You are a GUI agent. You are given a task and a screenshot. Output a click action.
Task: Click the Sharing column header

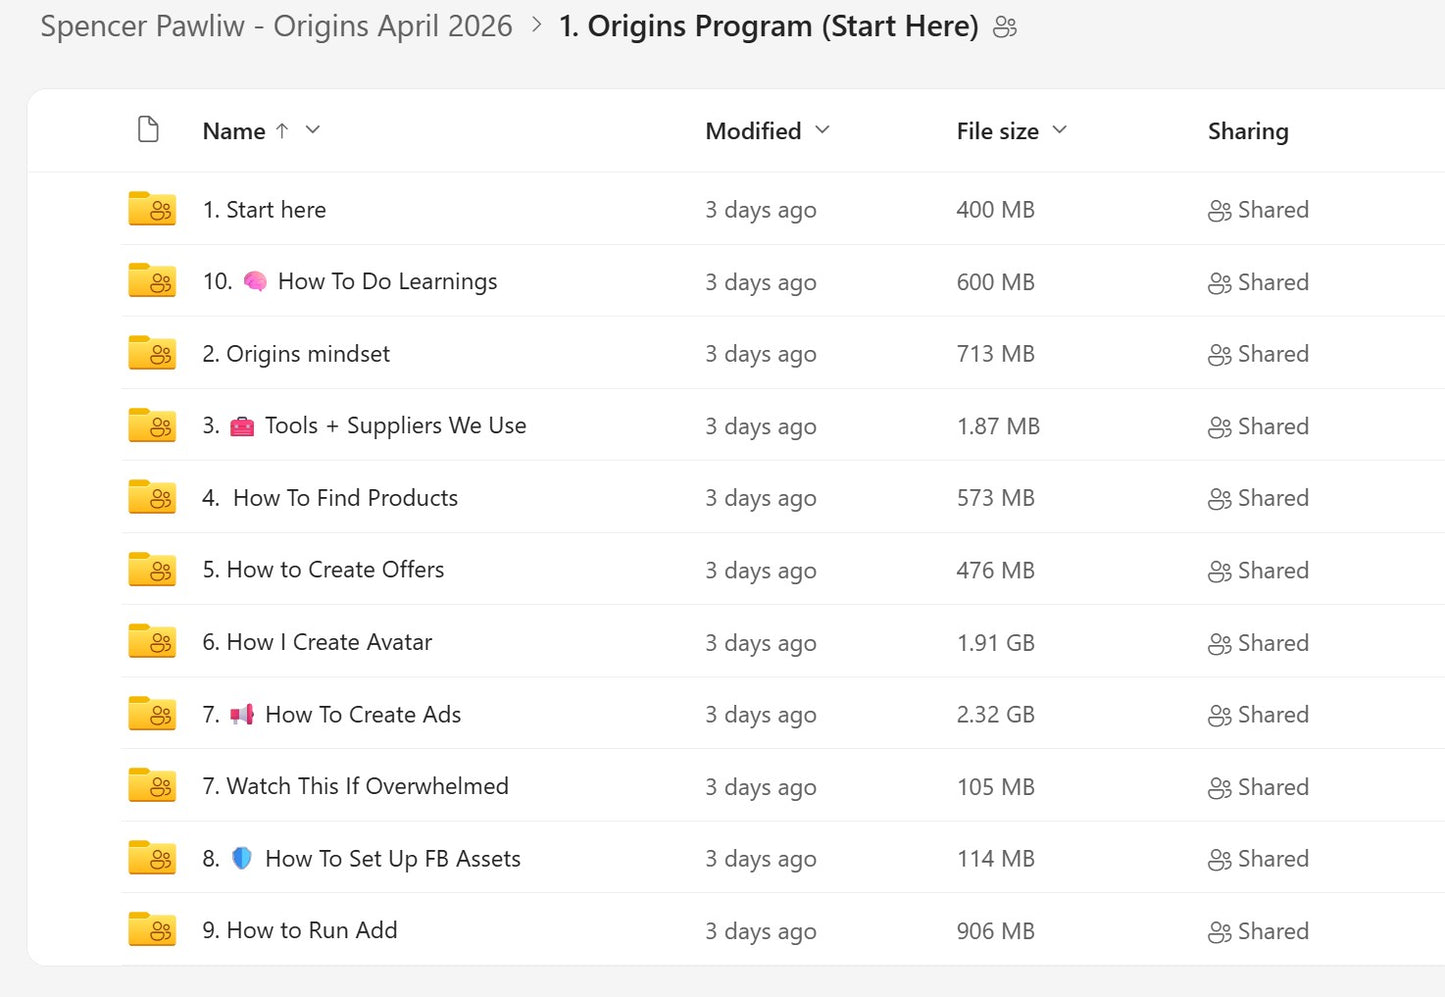tap(1248, 131)
